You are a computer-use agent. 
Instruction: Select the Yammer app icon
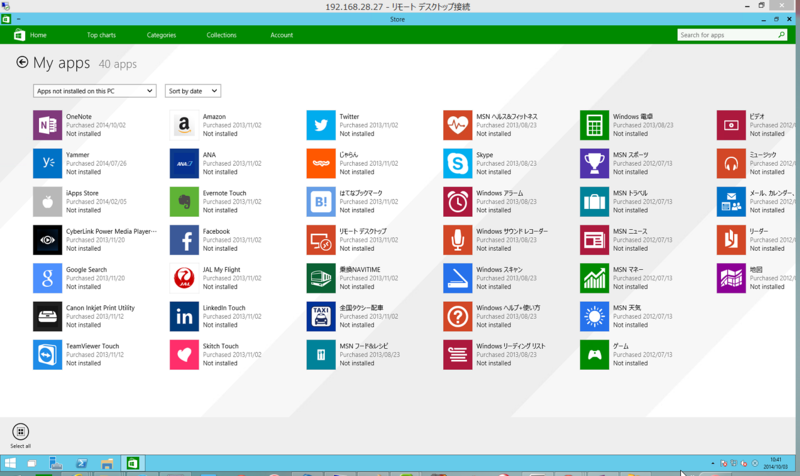47,163
